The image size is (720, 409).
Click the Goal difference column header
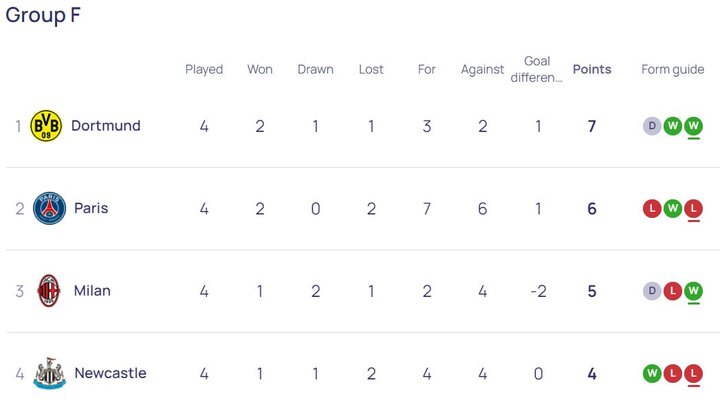coord(538,69)
